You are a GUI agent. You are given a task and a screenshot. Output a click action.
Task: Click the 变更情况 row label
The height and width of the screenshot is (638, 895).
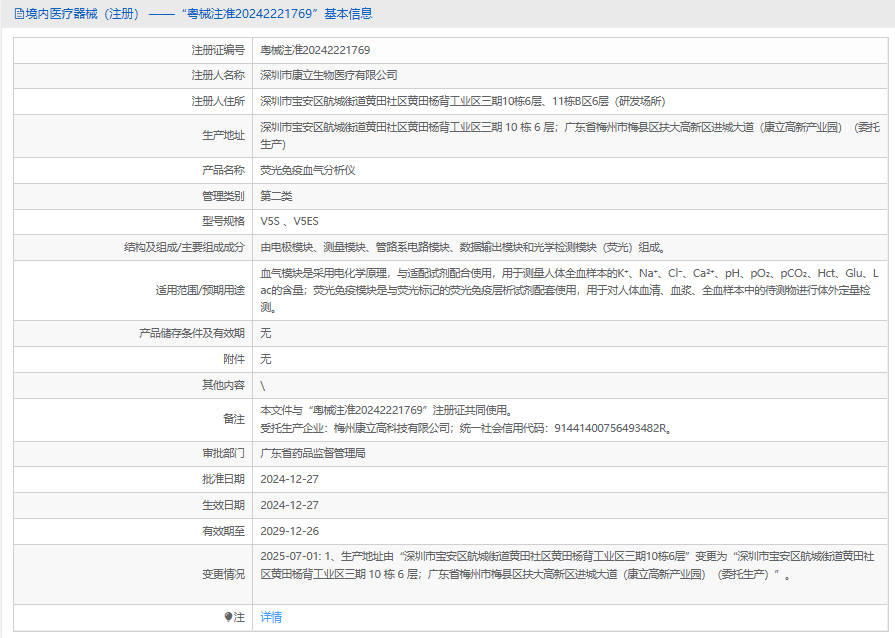coord(223,574)
